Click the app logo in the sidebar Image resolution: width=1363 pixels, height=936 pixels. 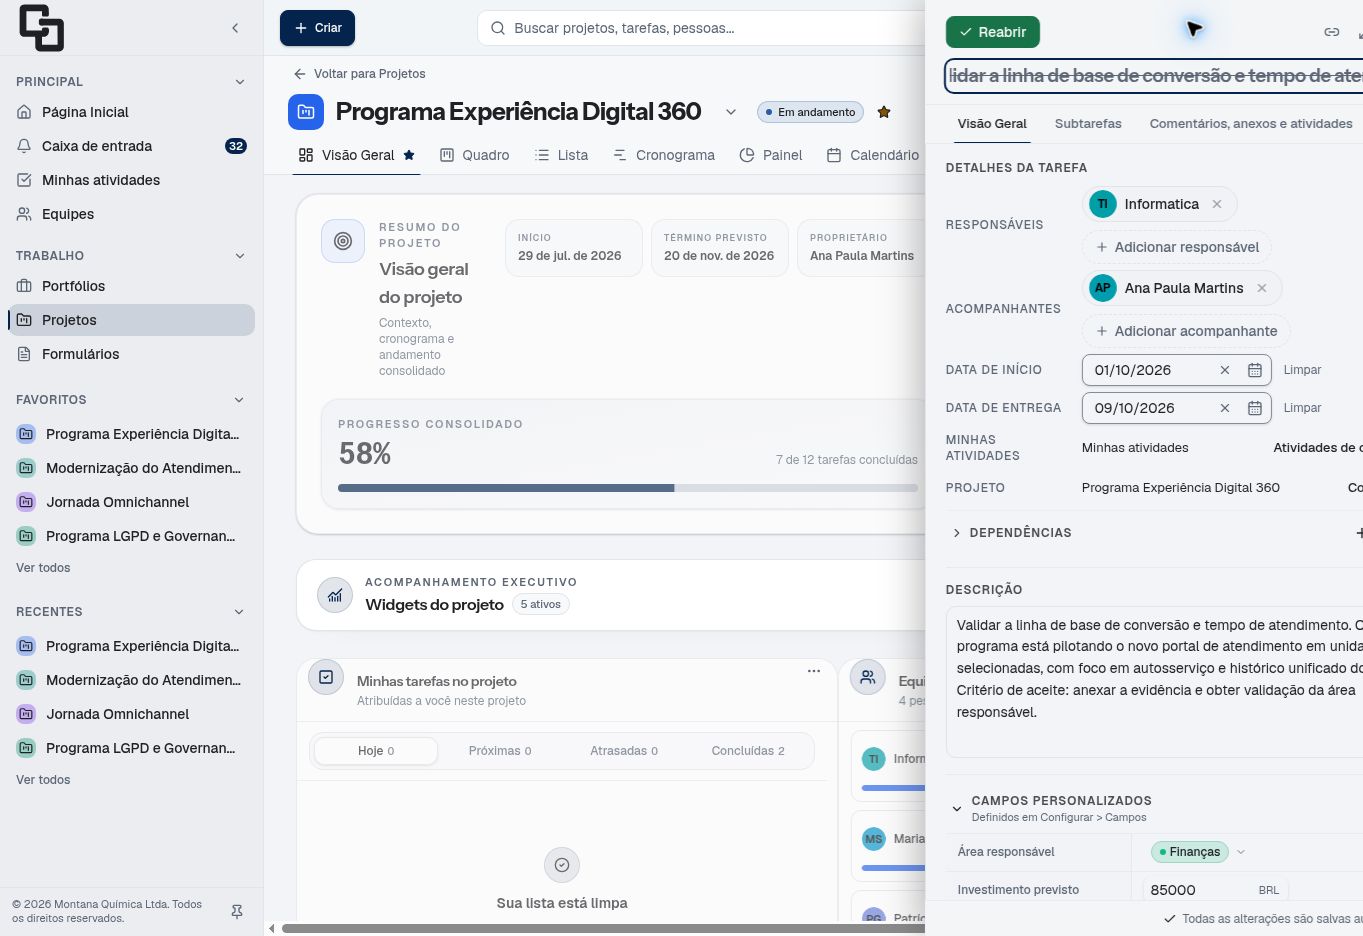click(41, 28)
